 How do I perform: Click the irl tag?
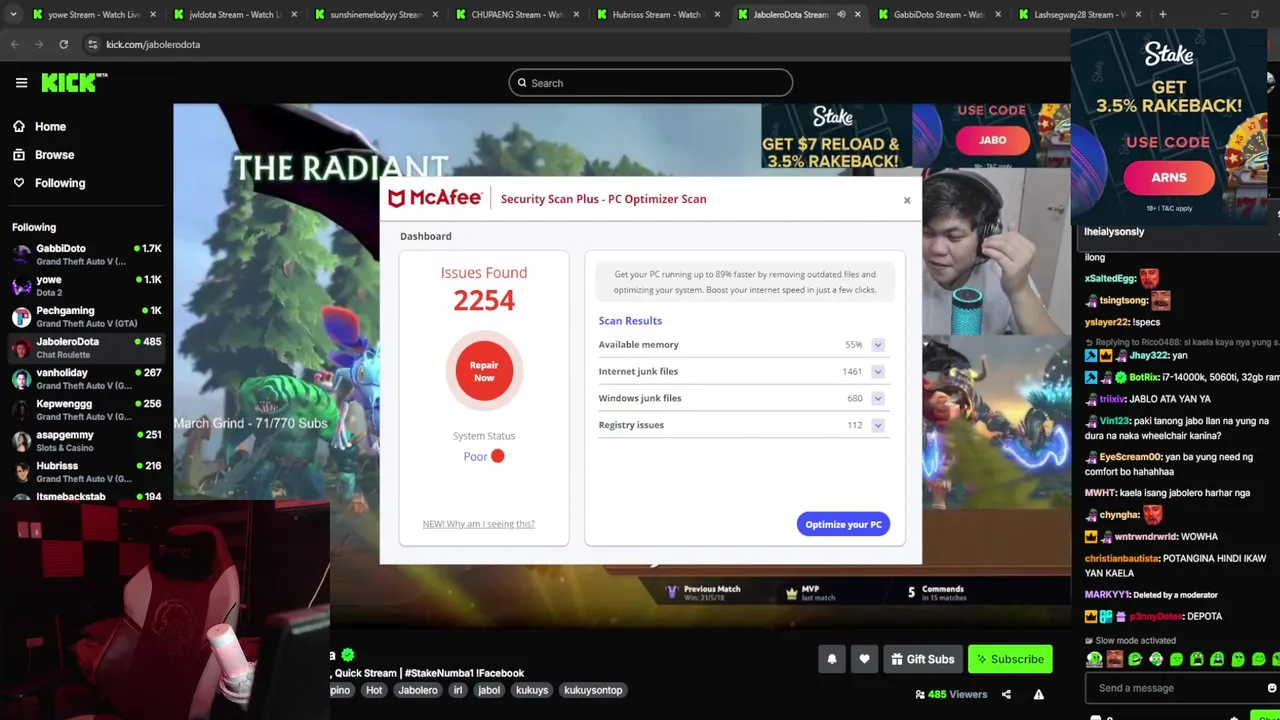(x=458, y=690)
